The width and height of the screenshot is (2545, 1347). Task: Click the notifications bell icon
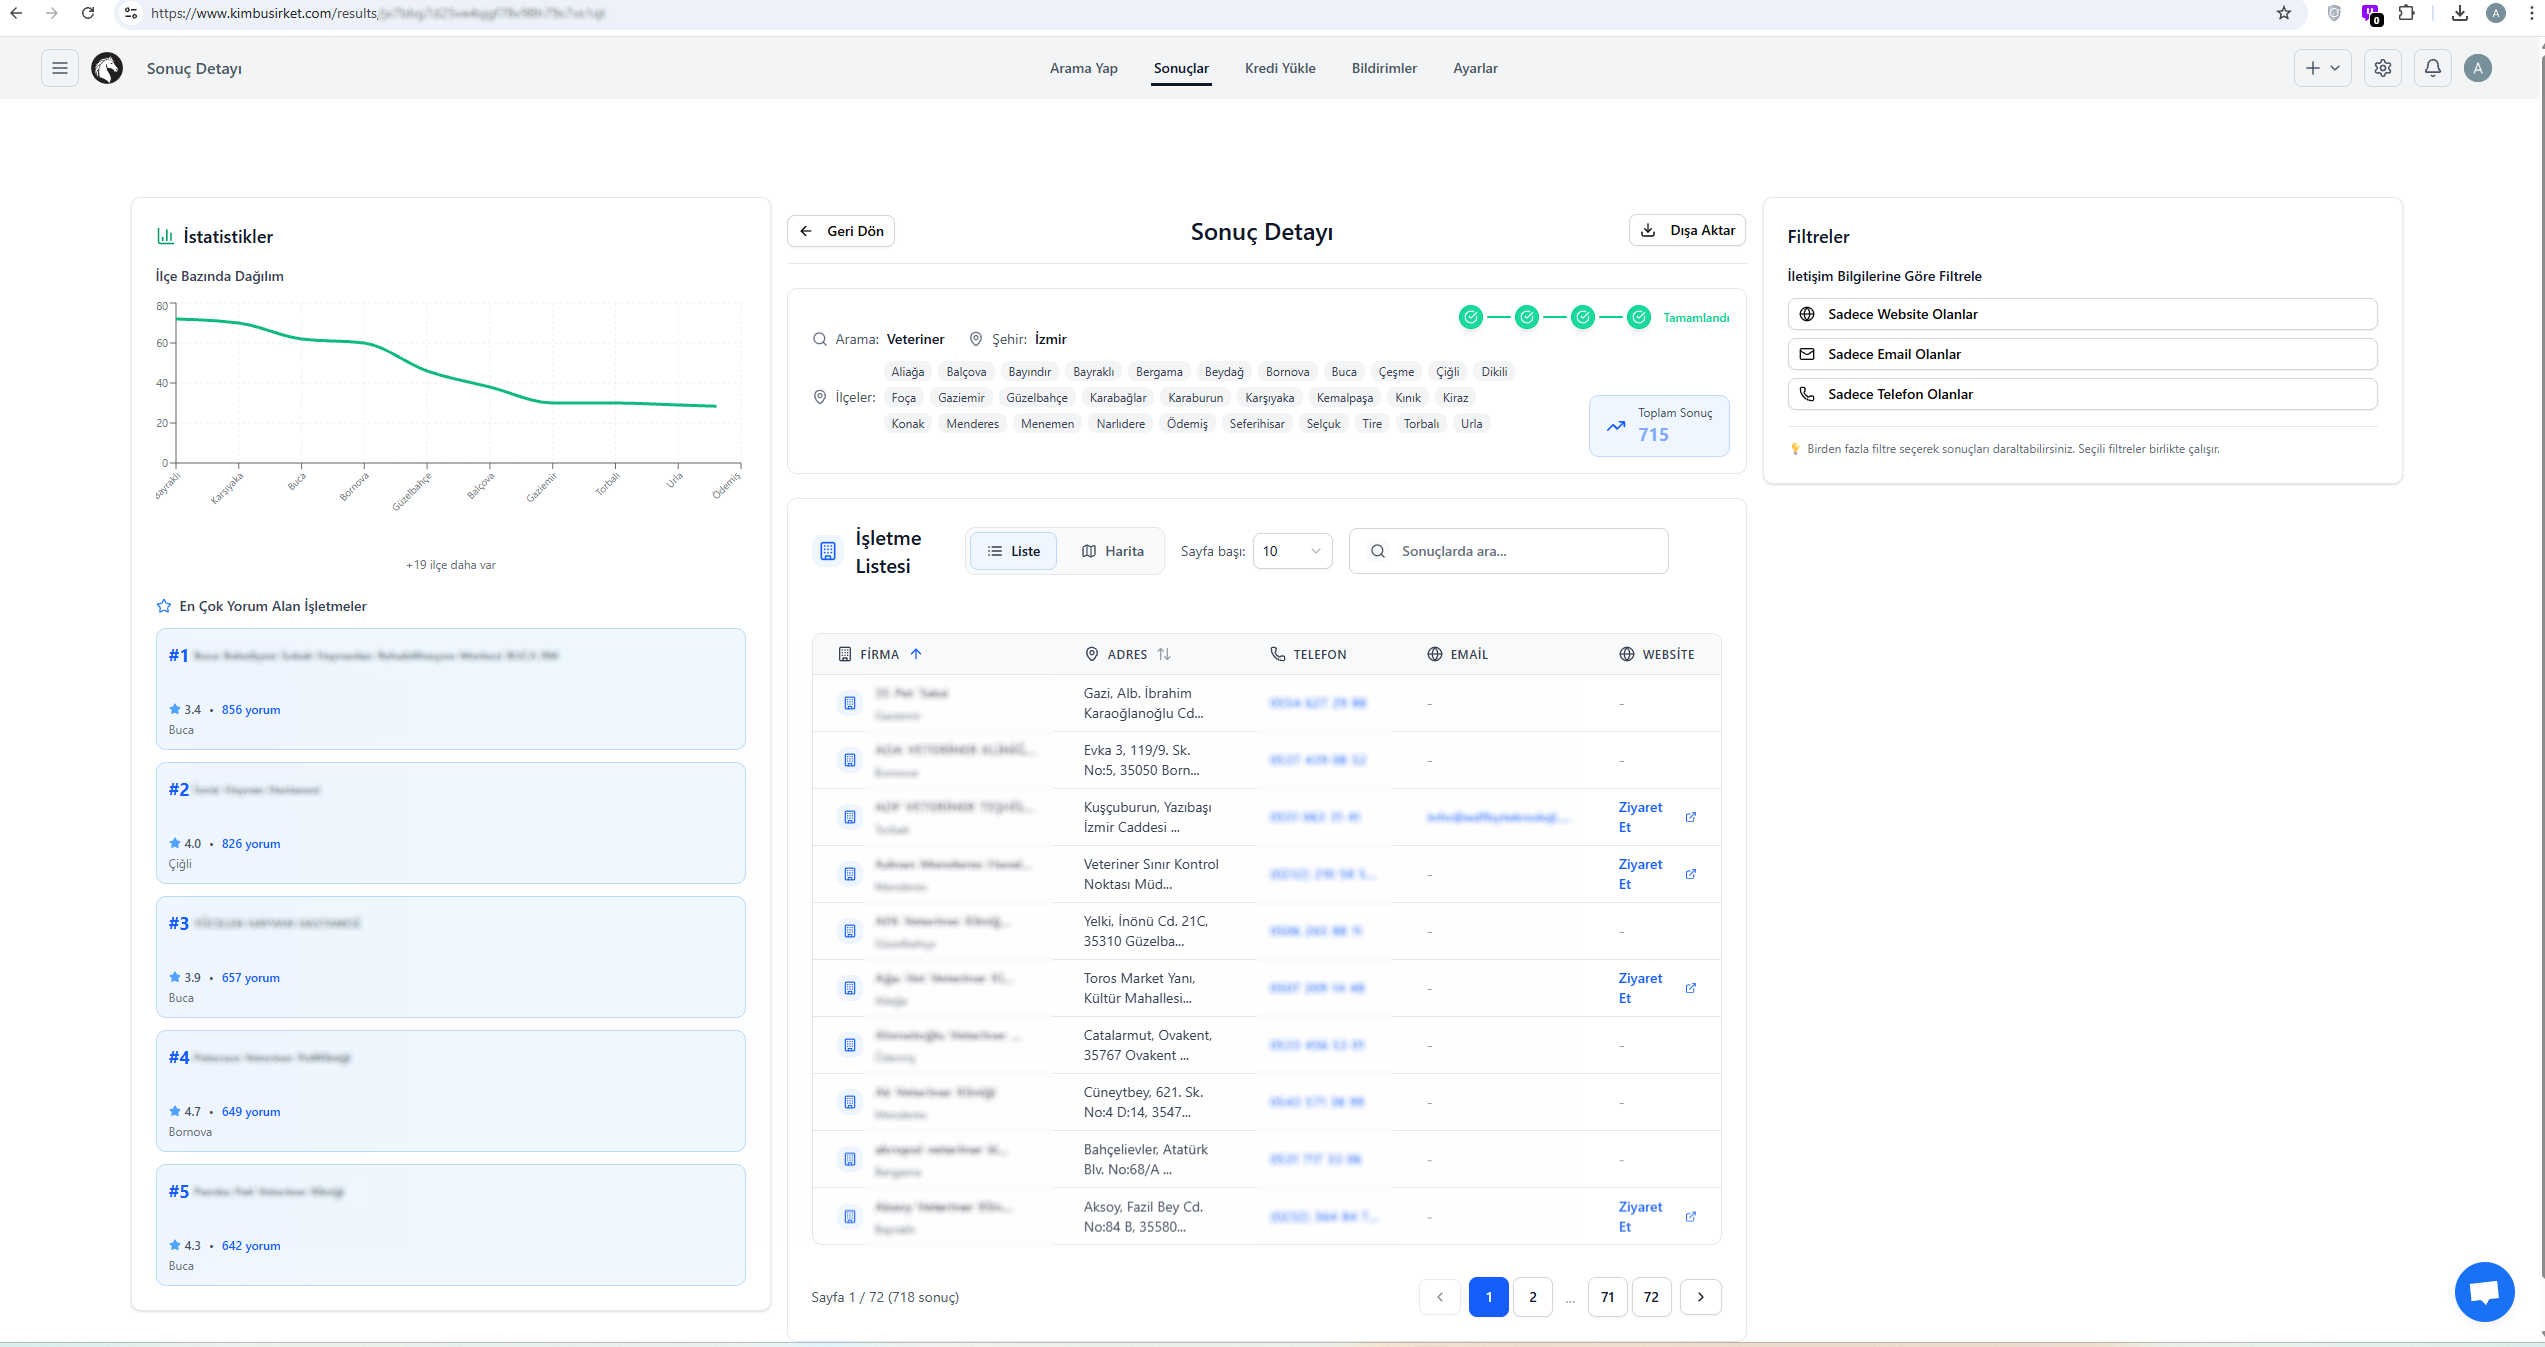pos(2433,68)
